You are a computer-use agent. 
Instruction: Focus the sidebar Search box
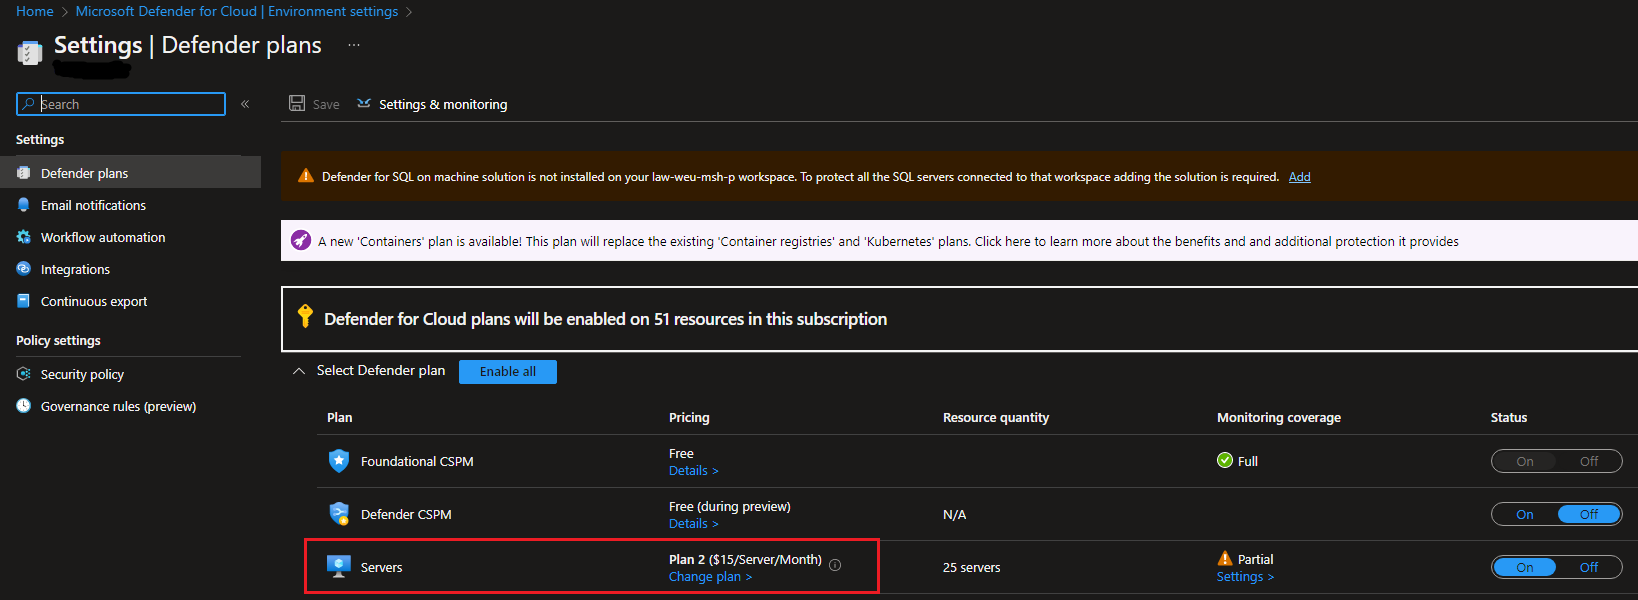point(121,104)
